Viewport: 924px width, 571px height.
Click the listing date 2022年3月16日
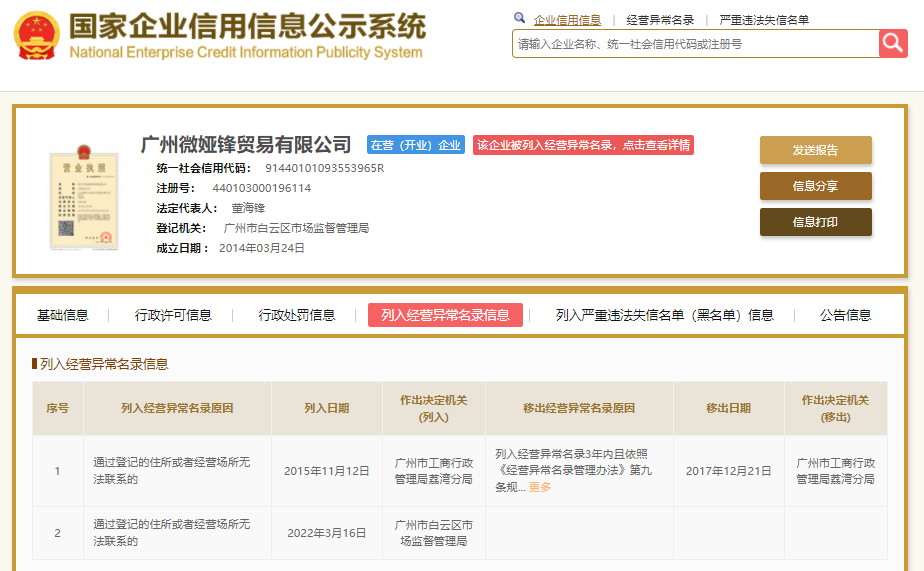click(x=327, y=533)
